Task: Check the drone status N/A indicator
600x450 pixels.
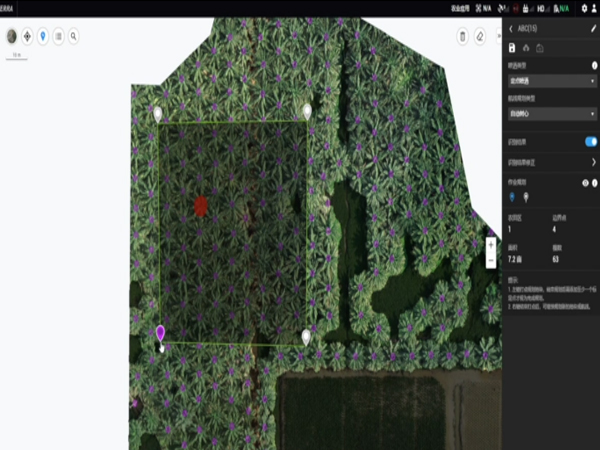Action: click(x=484, y=8)
